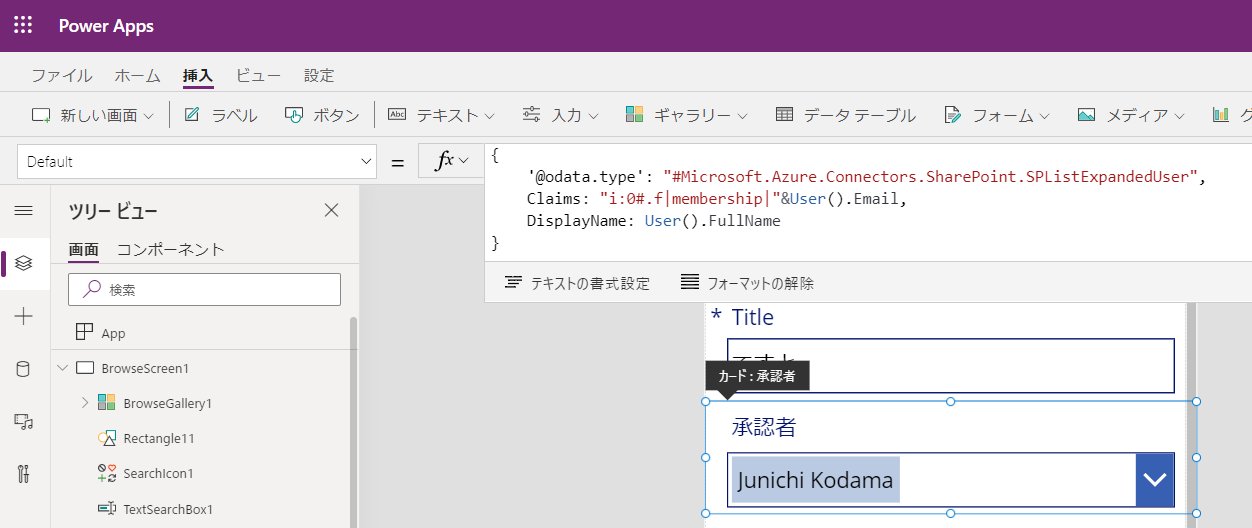Click inside the formula bar editor
The width and height of the screenshot is (1252, 528).
[868, 203]
